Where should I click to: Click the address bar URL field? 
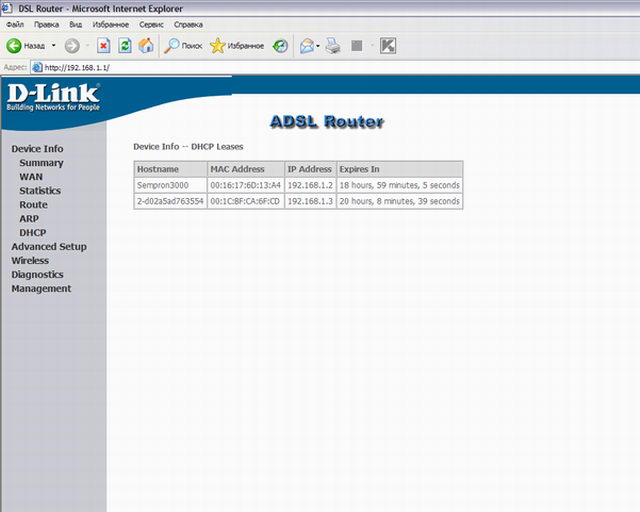point(300,67)
